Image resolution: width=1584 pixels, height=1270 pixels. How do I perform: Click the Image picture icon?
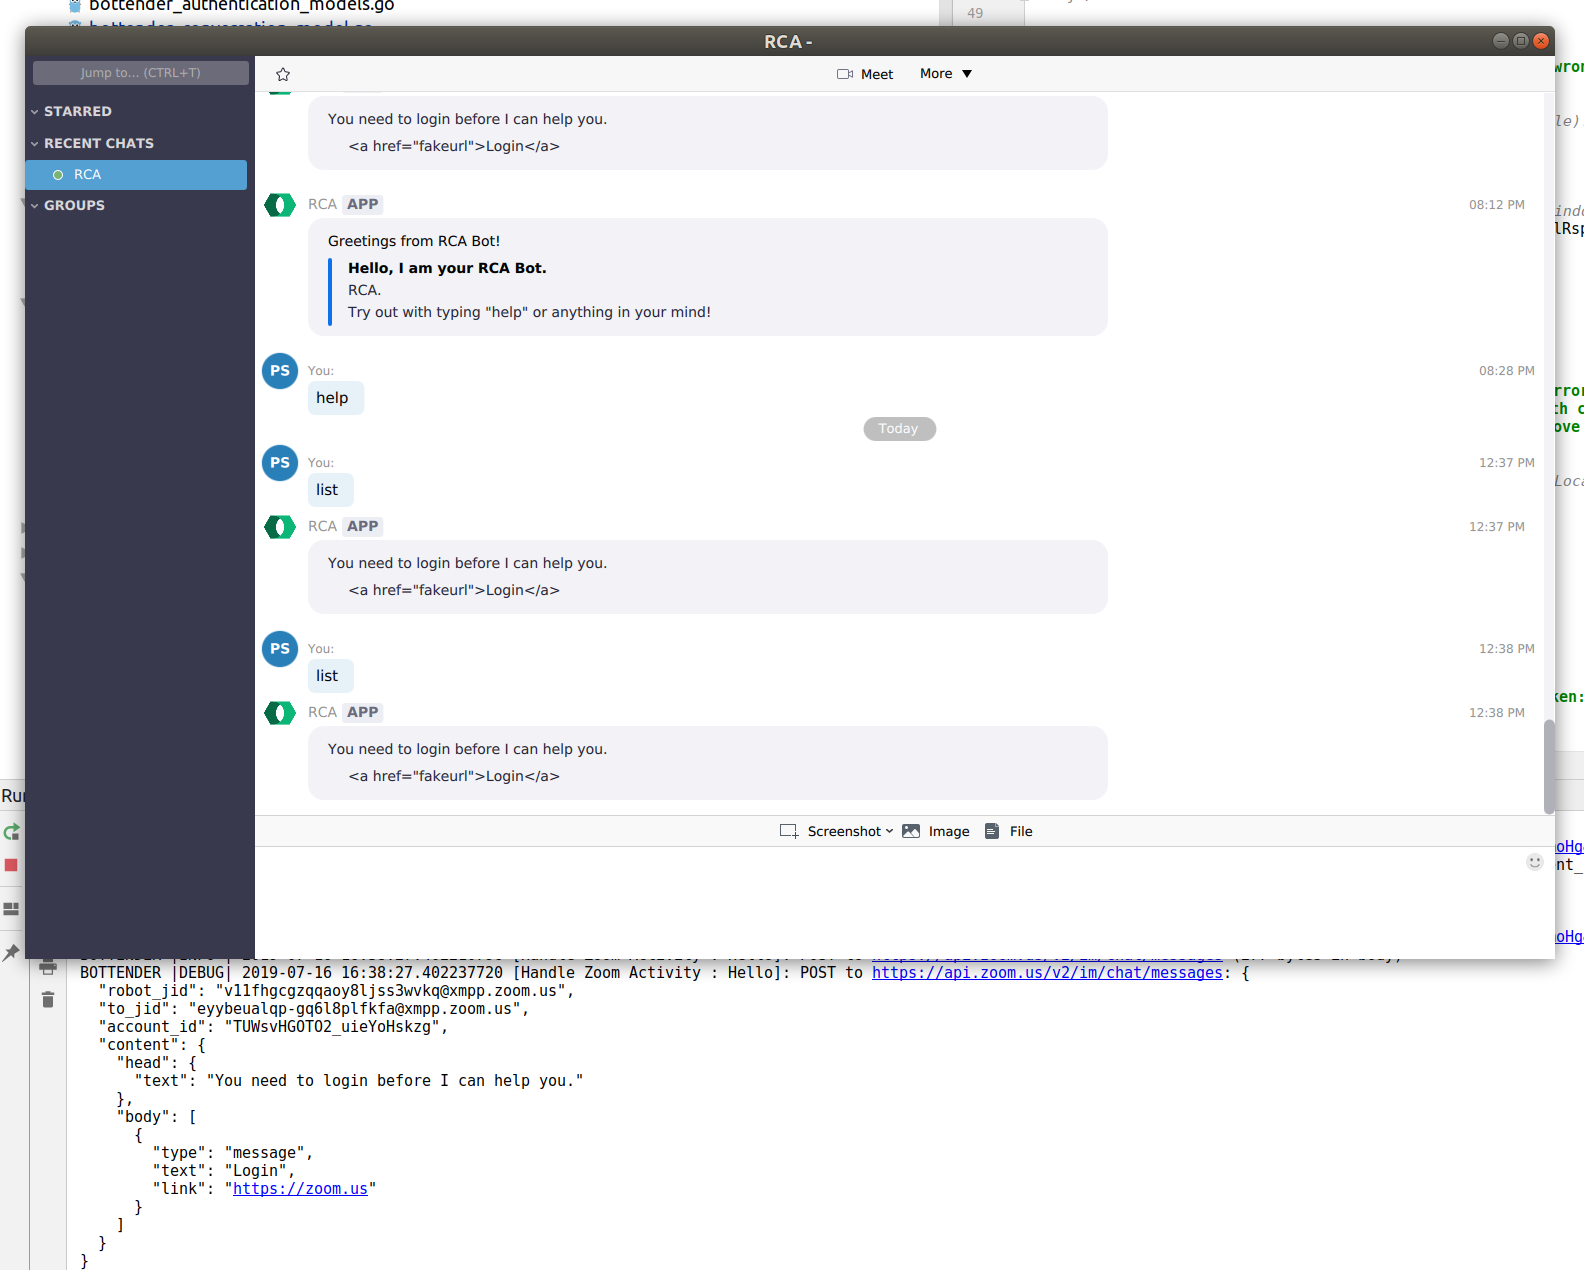click(x=911, y=831)
